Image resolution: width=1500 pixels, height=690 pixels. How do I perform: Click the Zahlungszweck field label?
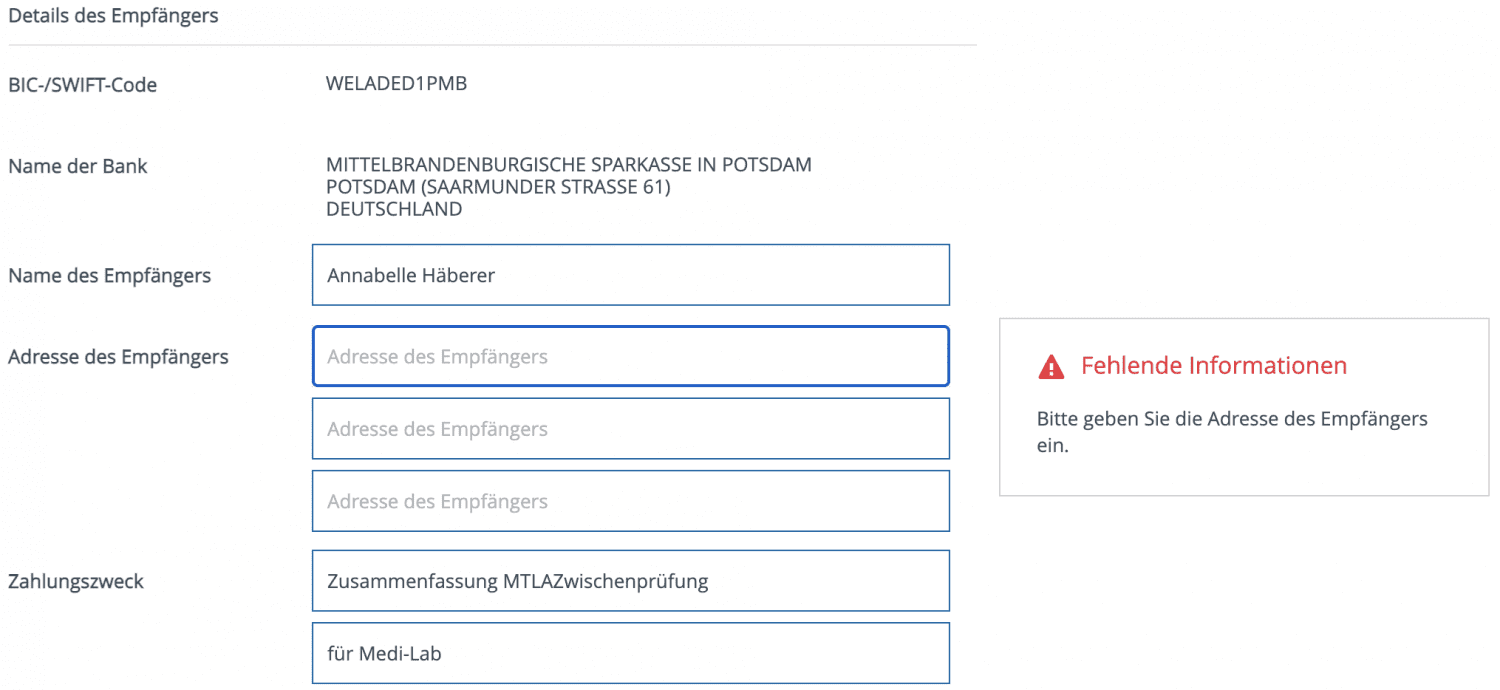coord(76,581)
